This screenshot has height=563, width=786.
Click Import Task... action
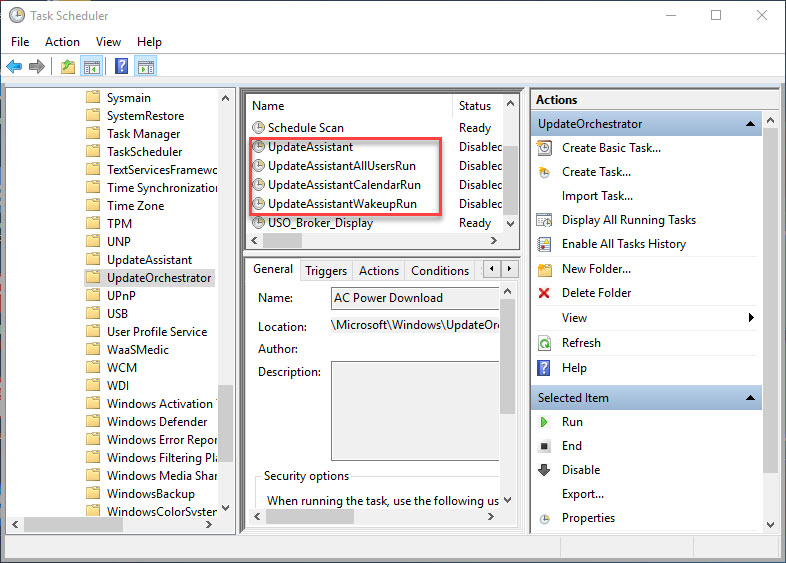pyautogui.click(x=597, y=196)
